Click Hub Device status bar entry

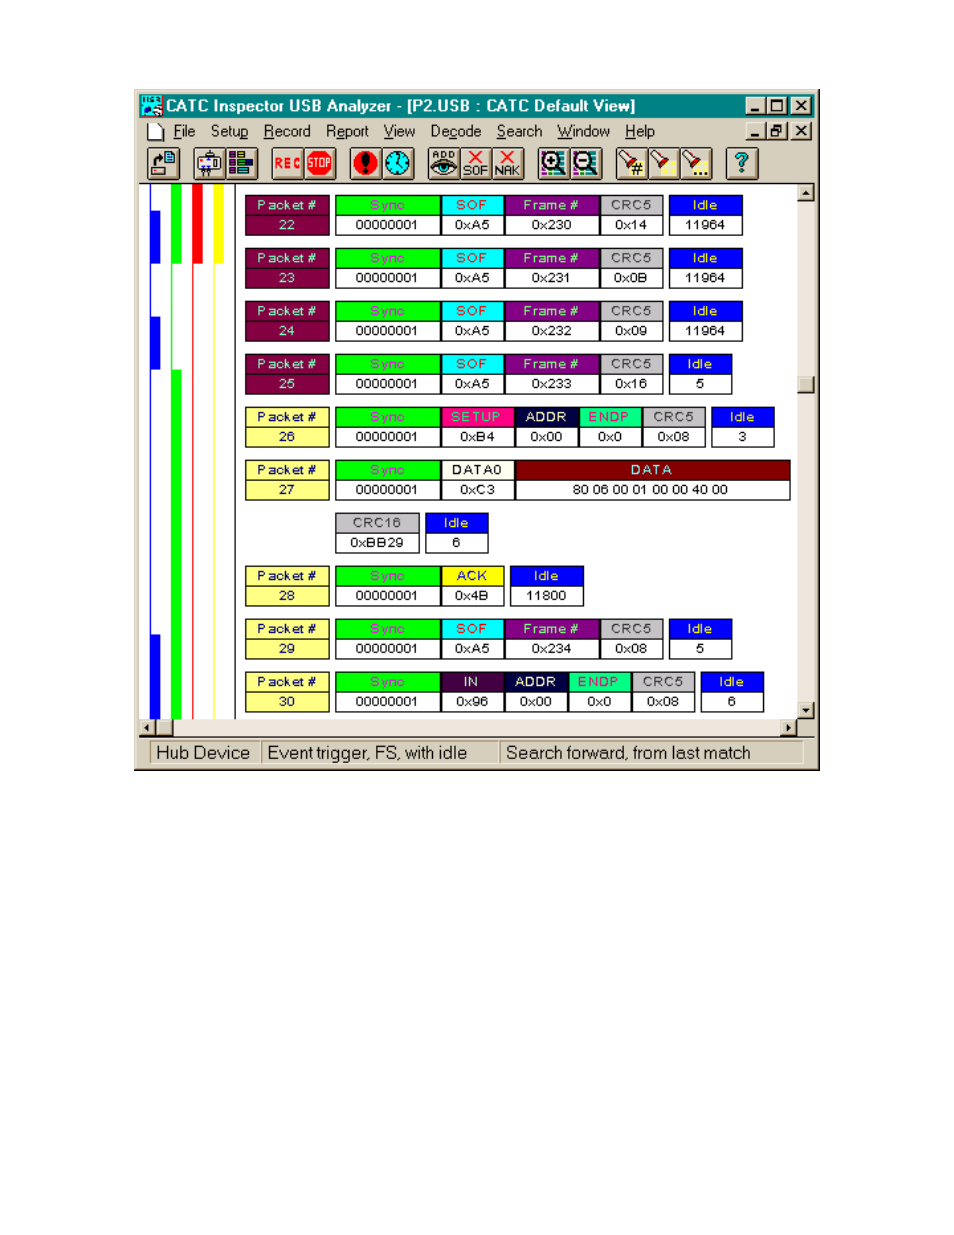pyautogui.click(x=204, y=753)
